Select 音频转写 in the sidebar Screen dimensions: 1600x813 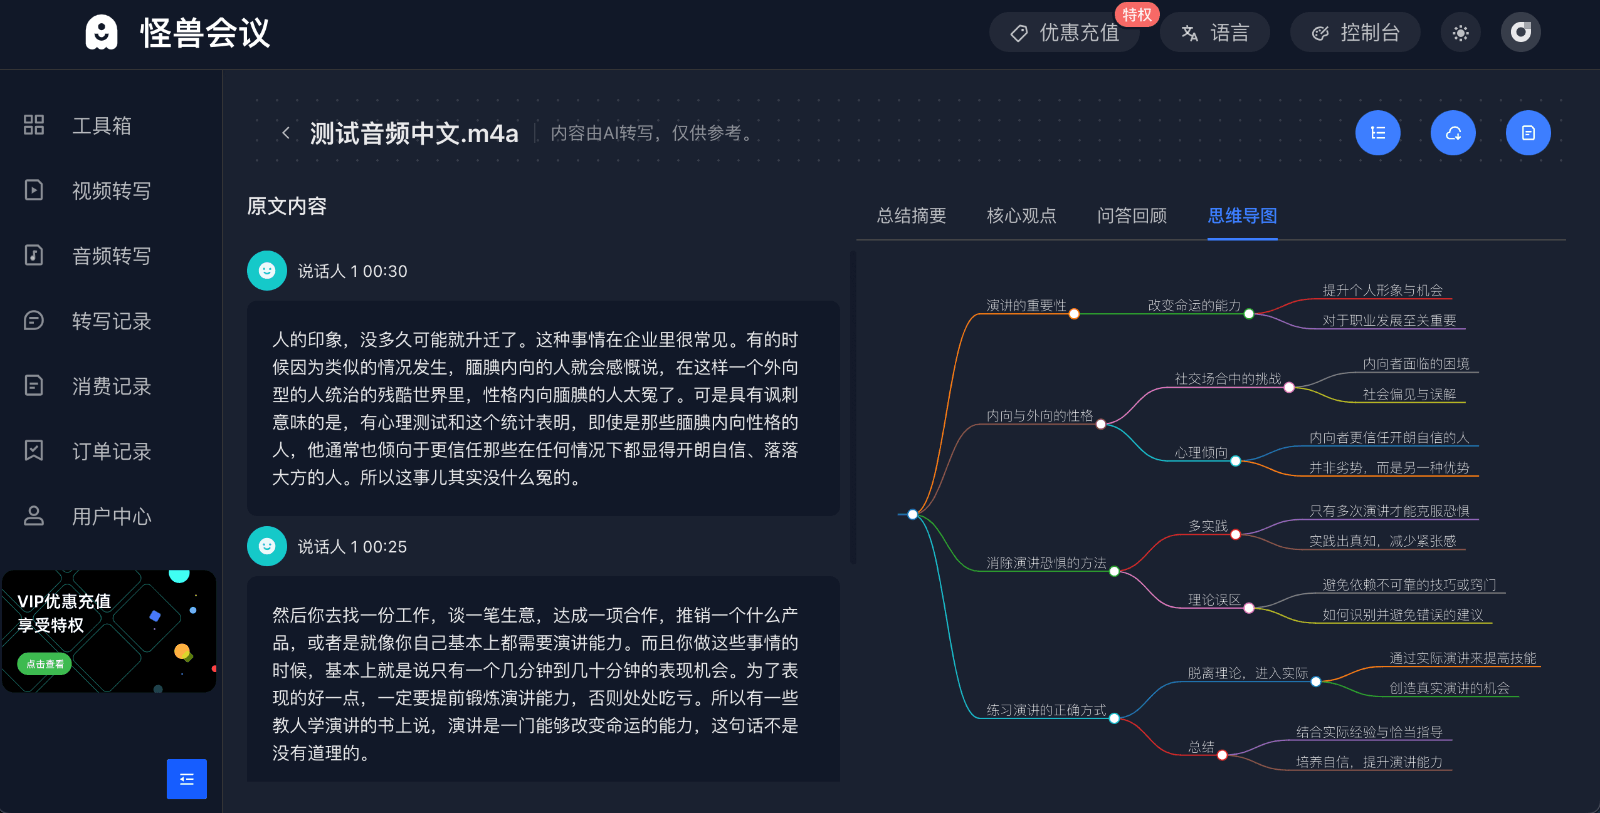pos(111,256)
